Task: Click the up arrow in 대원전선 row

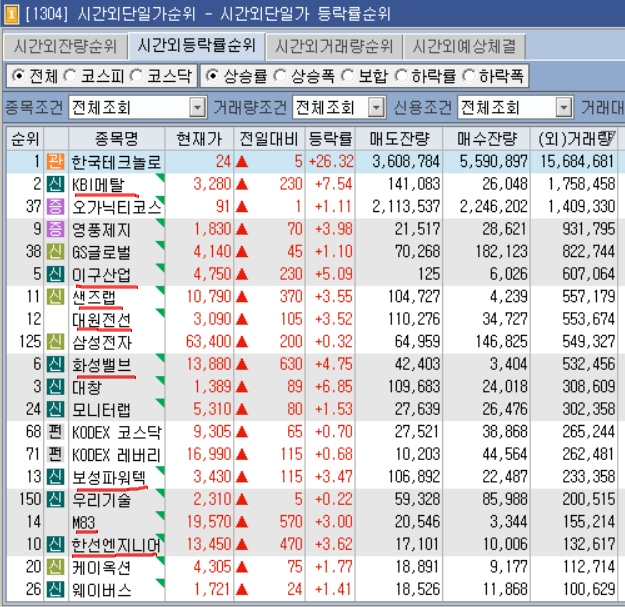Action: pos(242,319)
